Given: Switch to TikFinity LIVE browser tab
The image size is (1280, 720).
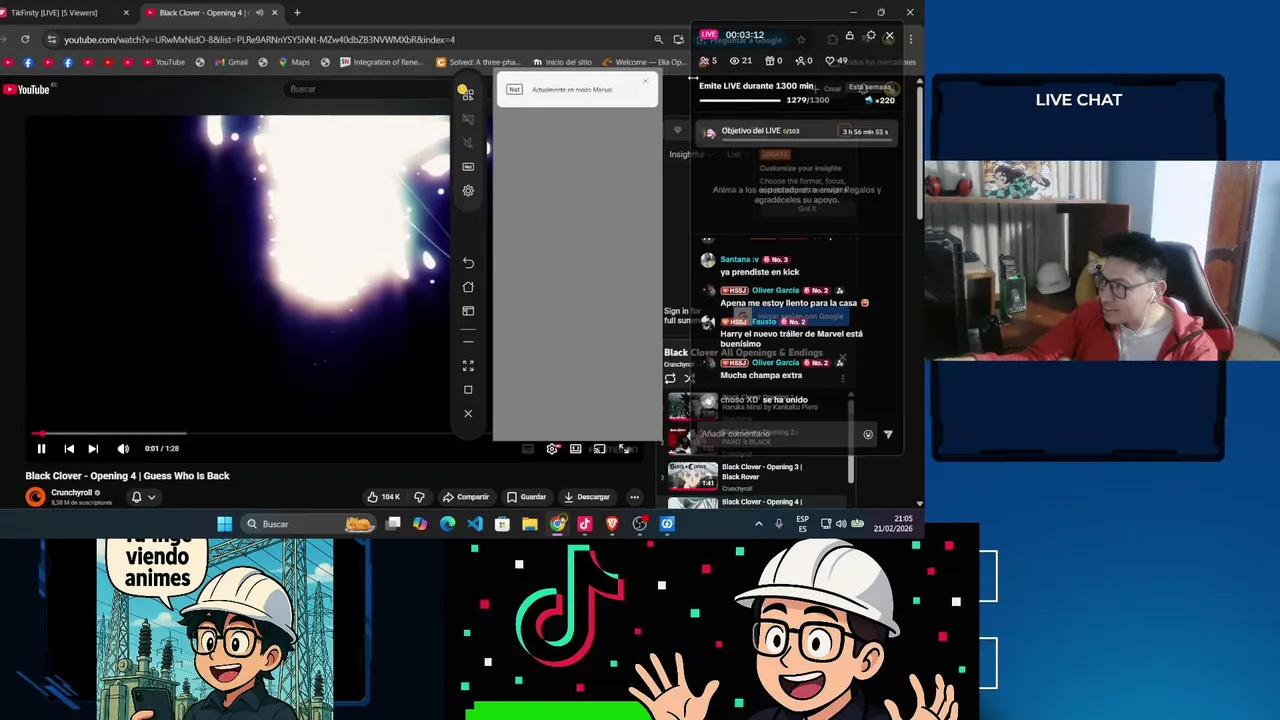Looking at the screenshot, I should [x=60, y=13].
